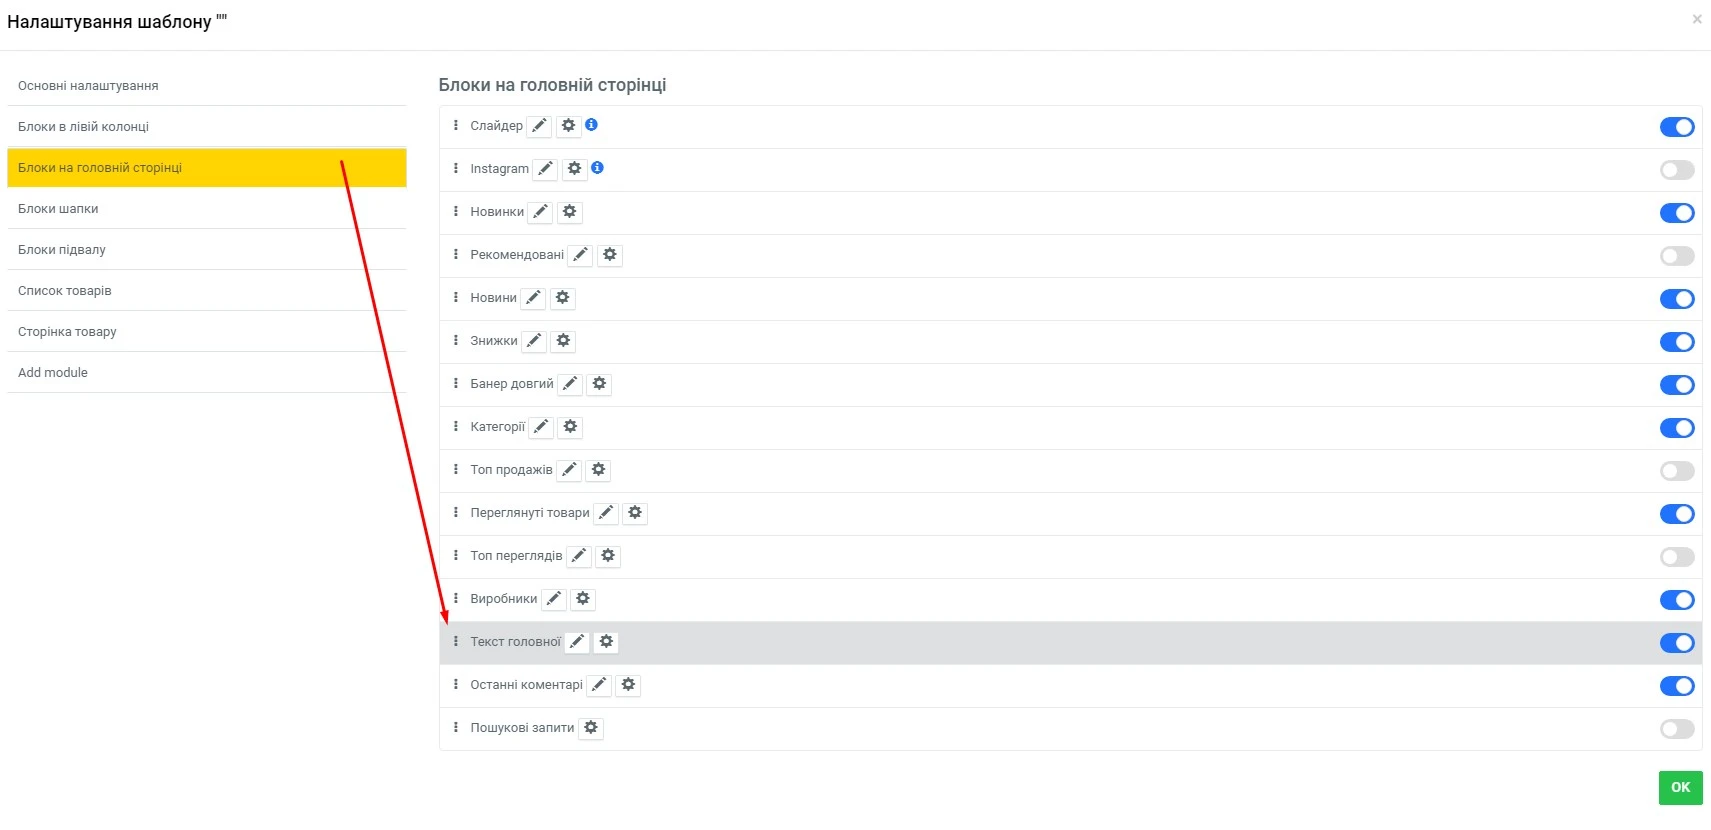Edit the Знижки block name
Viewport: 1711px width, 830px height.
[x=533, y=341]
